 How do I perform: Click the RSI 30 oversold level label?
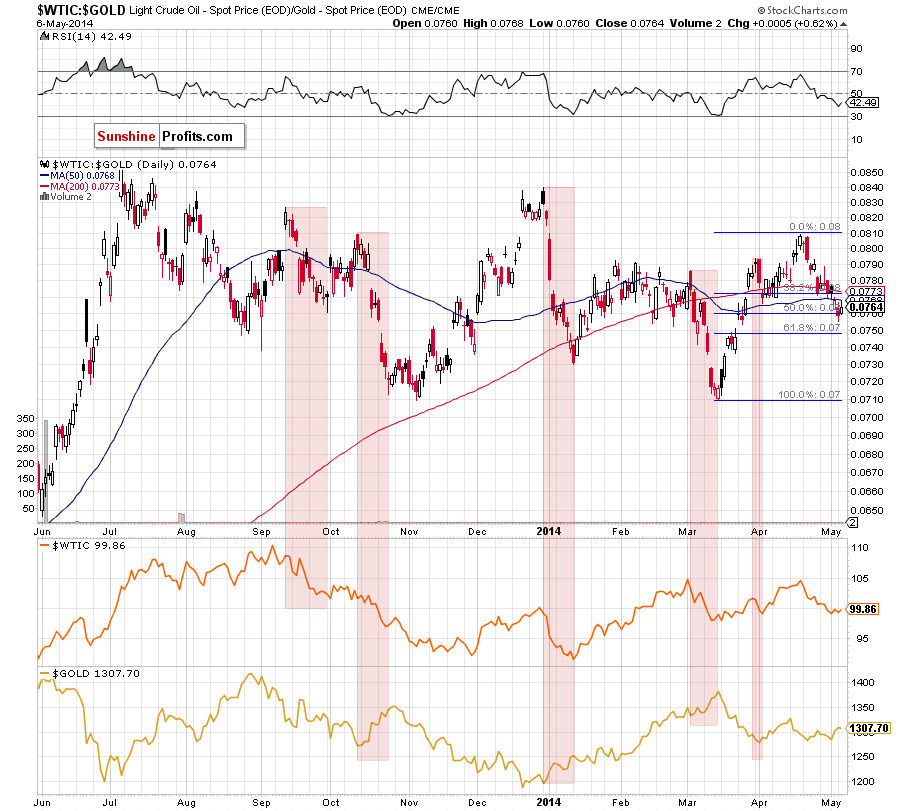coord(856,117)
